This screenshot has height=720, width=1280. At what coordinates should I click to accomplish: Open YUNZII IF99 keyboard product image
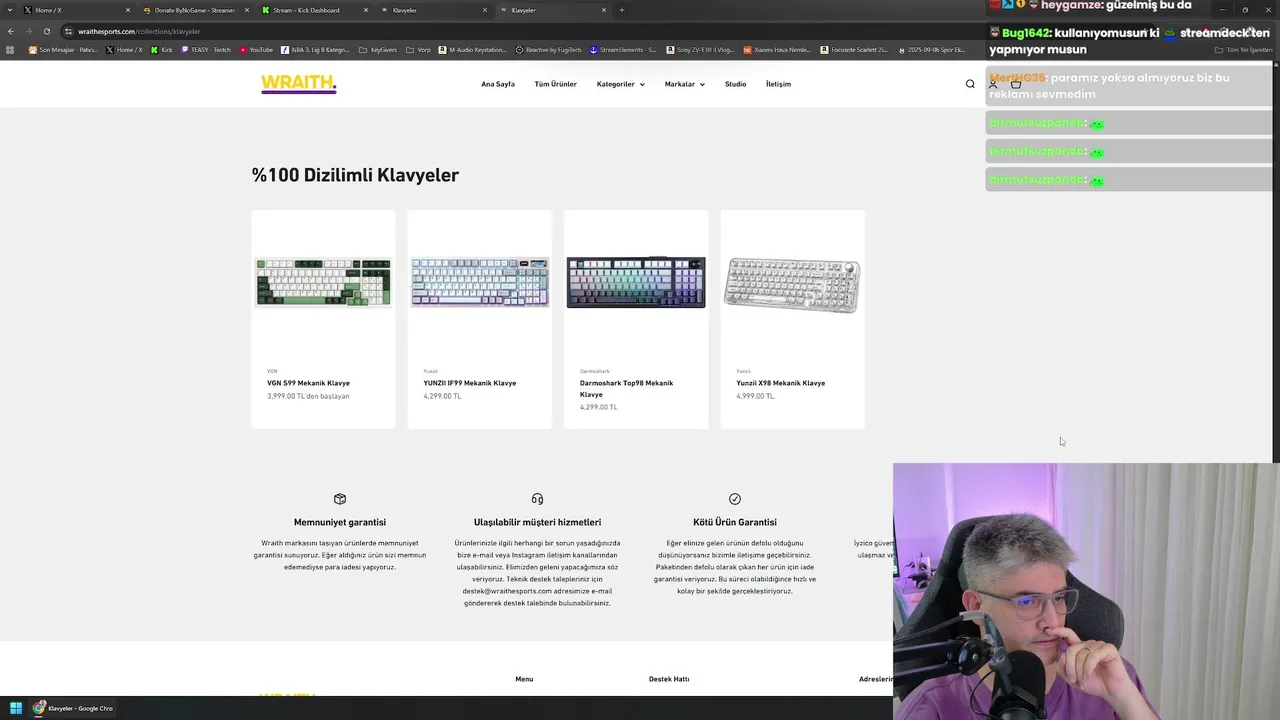480,282
